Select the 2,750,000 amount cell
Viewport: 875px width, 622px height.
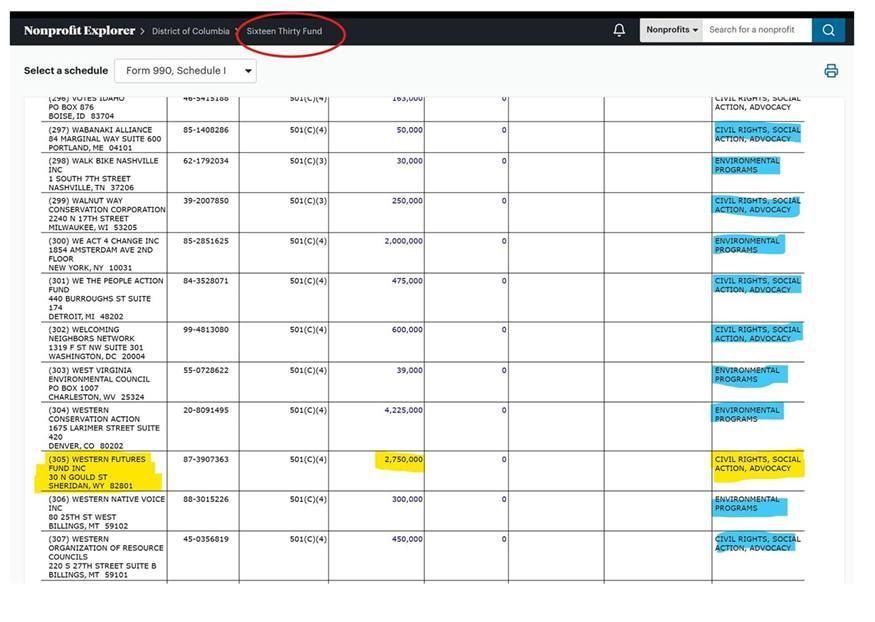coord(403,459)
